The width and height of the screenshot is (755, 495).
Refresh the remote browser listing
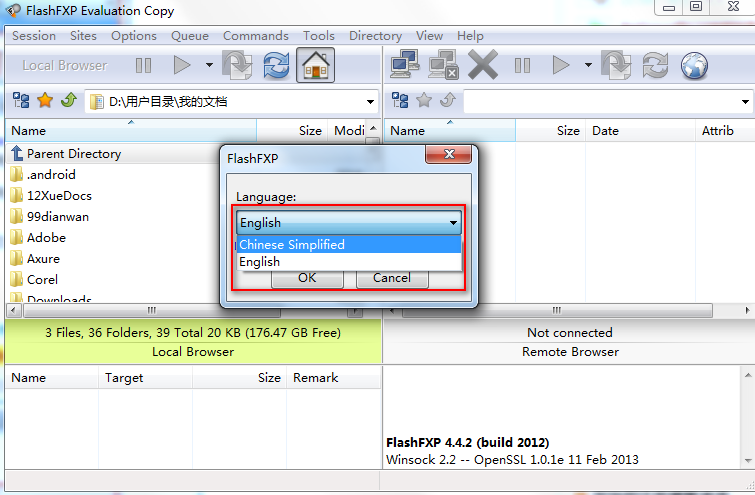click(655, 65)
